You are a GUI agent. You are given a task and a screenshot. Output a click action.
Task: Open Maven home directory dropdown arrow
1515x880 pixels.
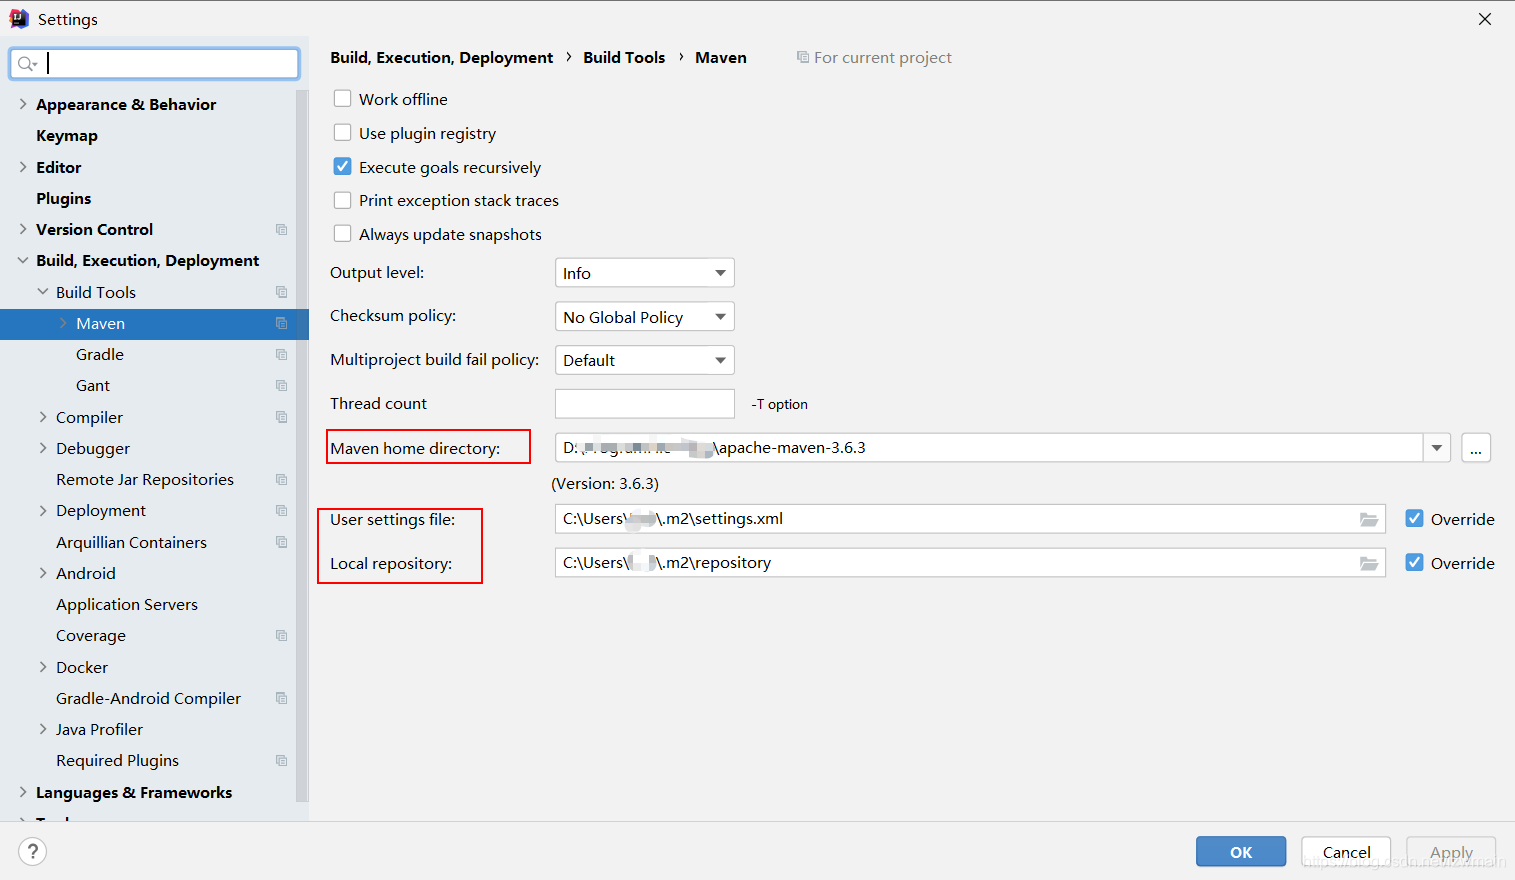pos(1437,448)
